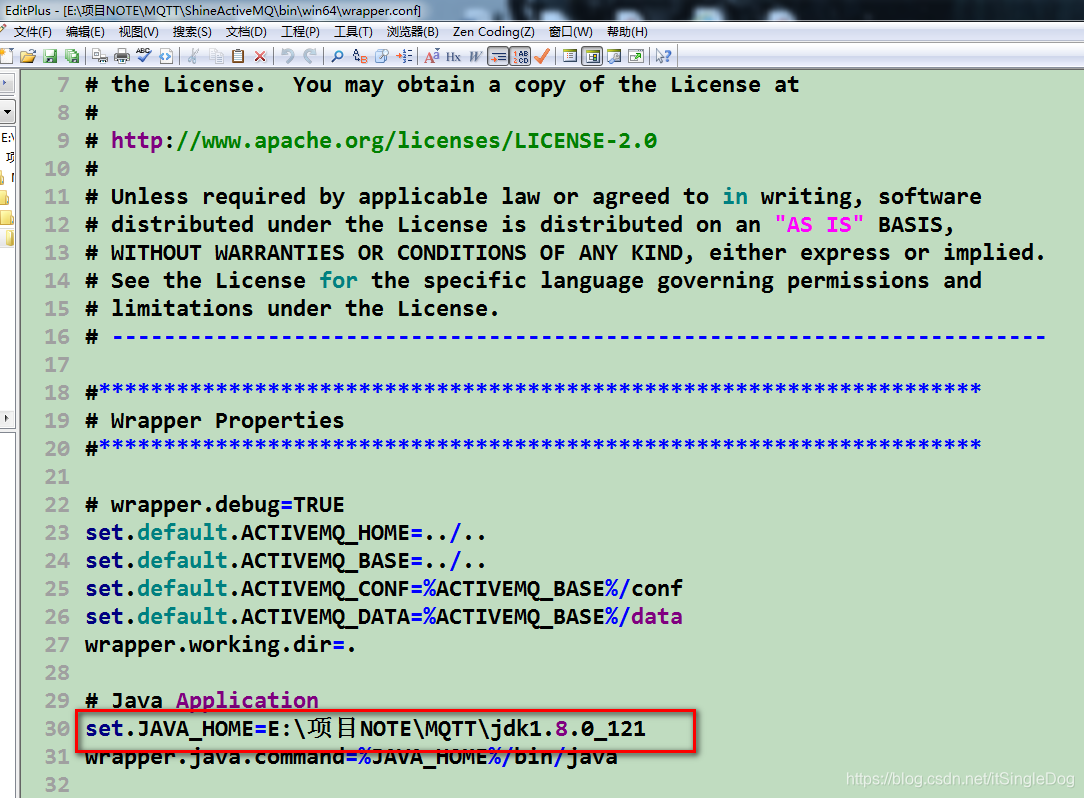Open the 编辑(E) menu

pos(85,32)
